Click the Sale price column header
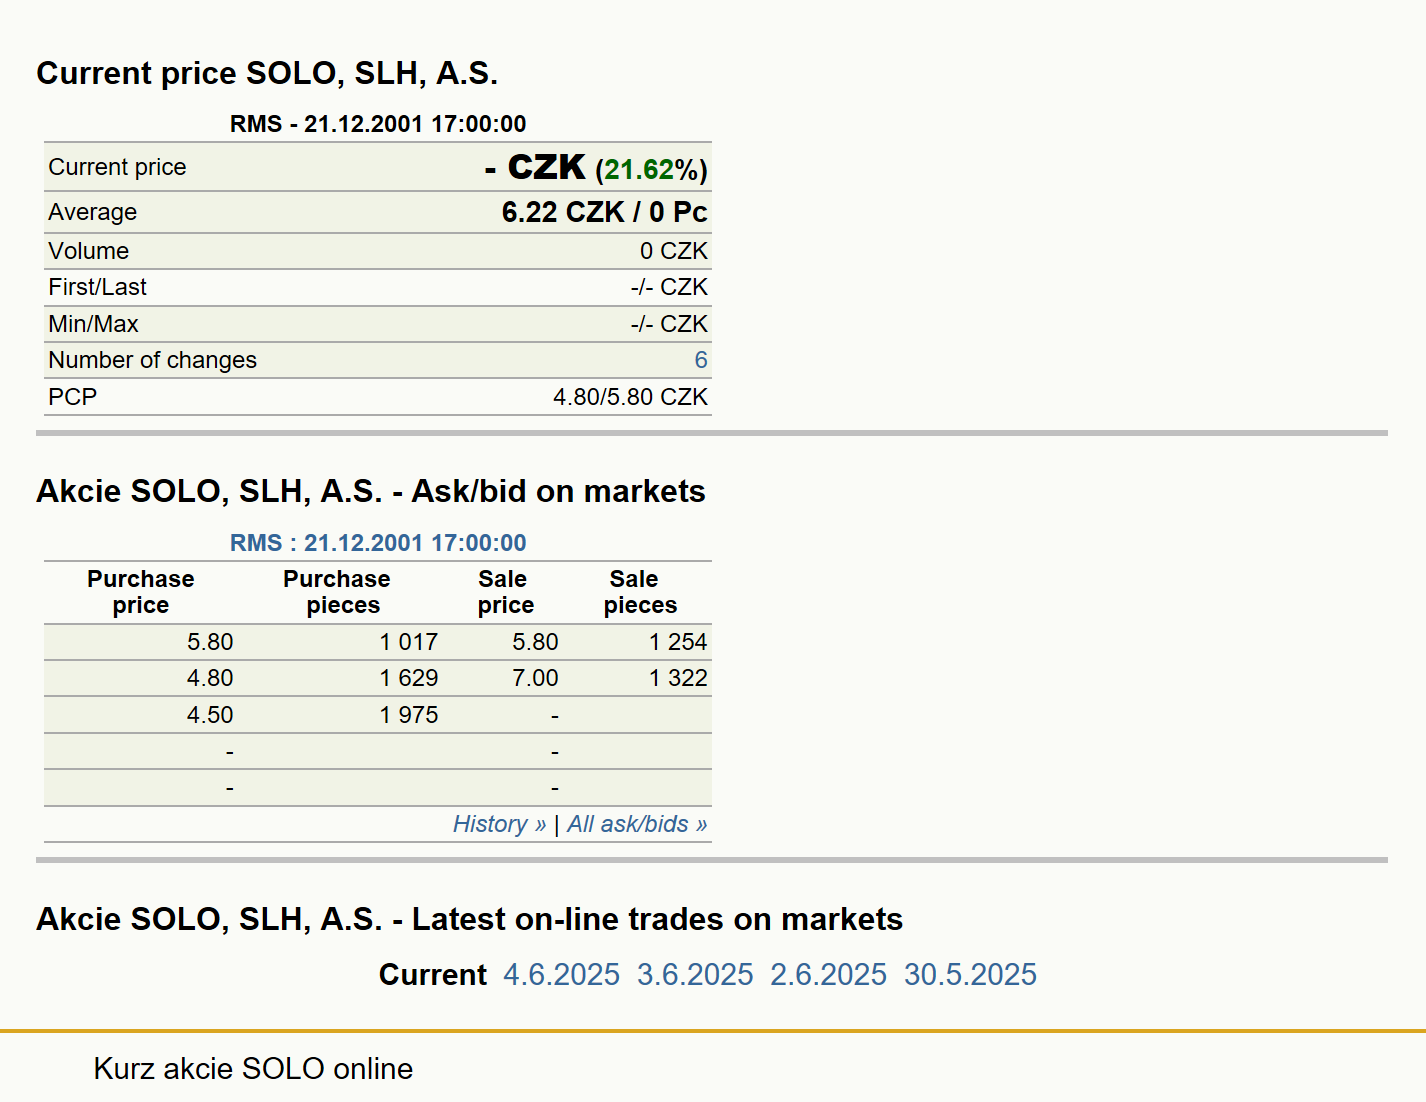The height and width of the screenshot is (1102, 1426). pyautogui.click(x=505, y=592)
